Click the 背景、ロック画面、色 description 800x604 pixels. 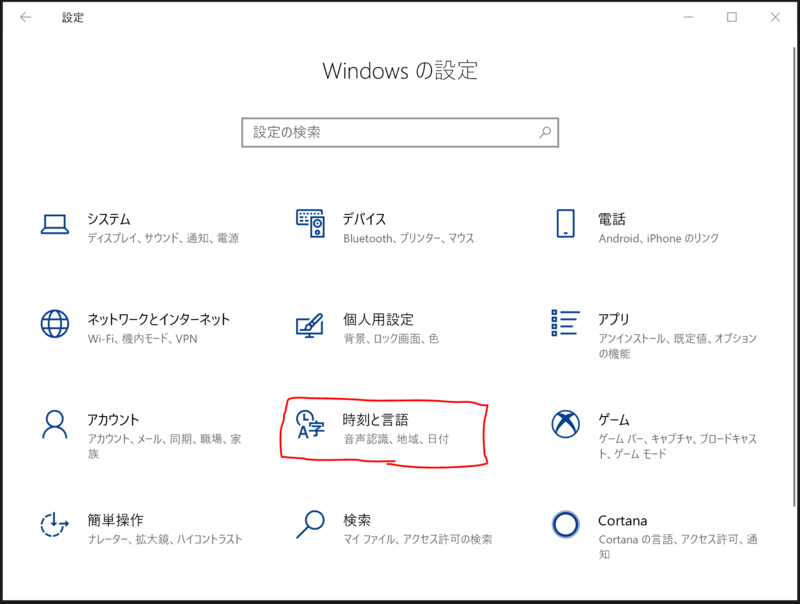click(x=391, y=339)
